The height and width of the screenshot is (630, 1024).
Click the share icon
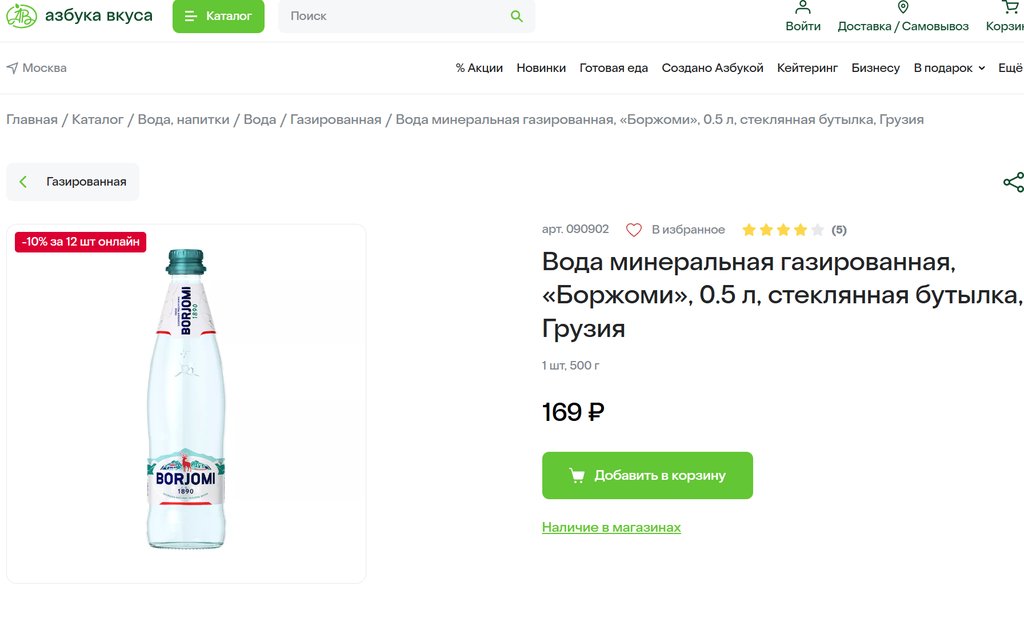point(1014,182)
